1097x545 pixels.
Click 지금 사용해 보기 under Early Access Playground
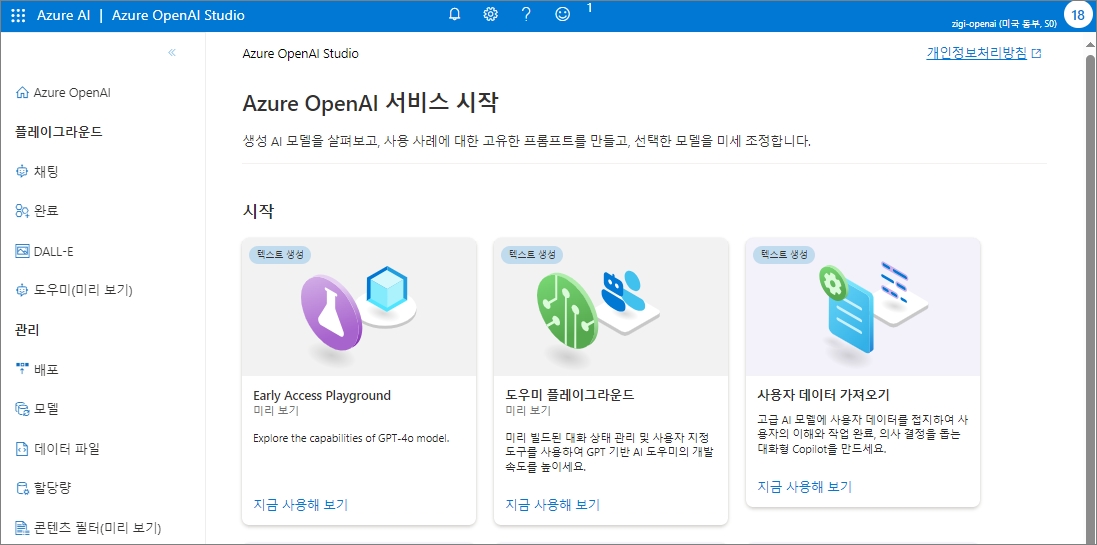click(300, 504)
